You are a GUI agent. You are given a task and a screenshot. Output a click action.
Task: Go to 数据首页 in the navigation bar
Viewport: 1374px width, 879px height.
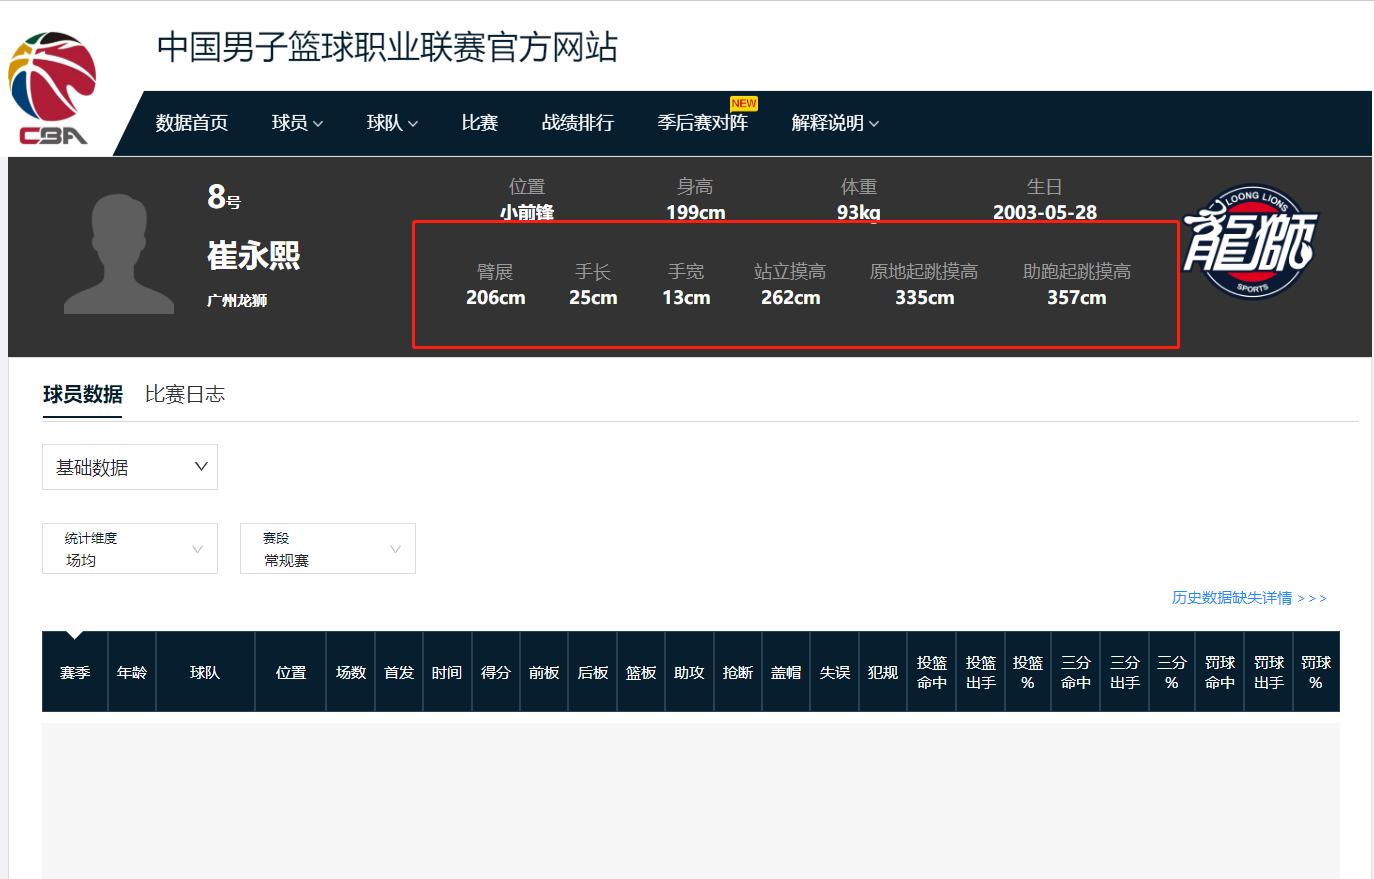[x=192, y=123]
